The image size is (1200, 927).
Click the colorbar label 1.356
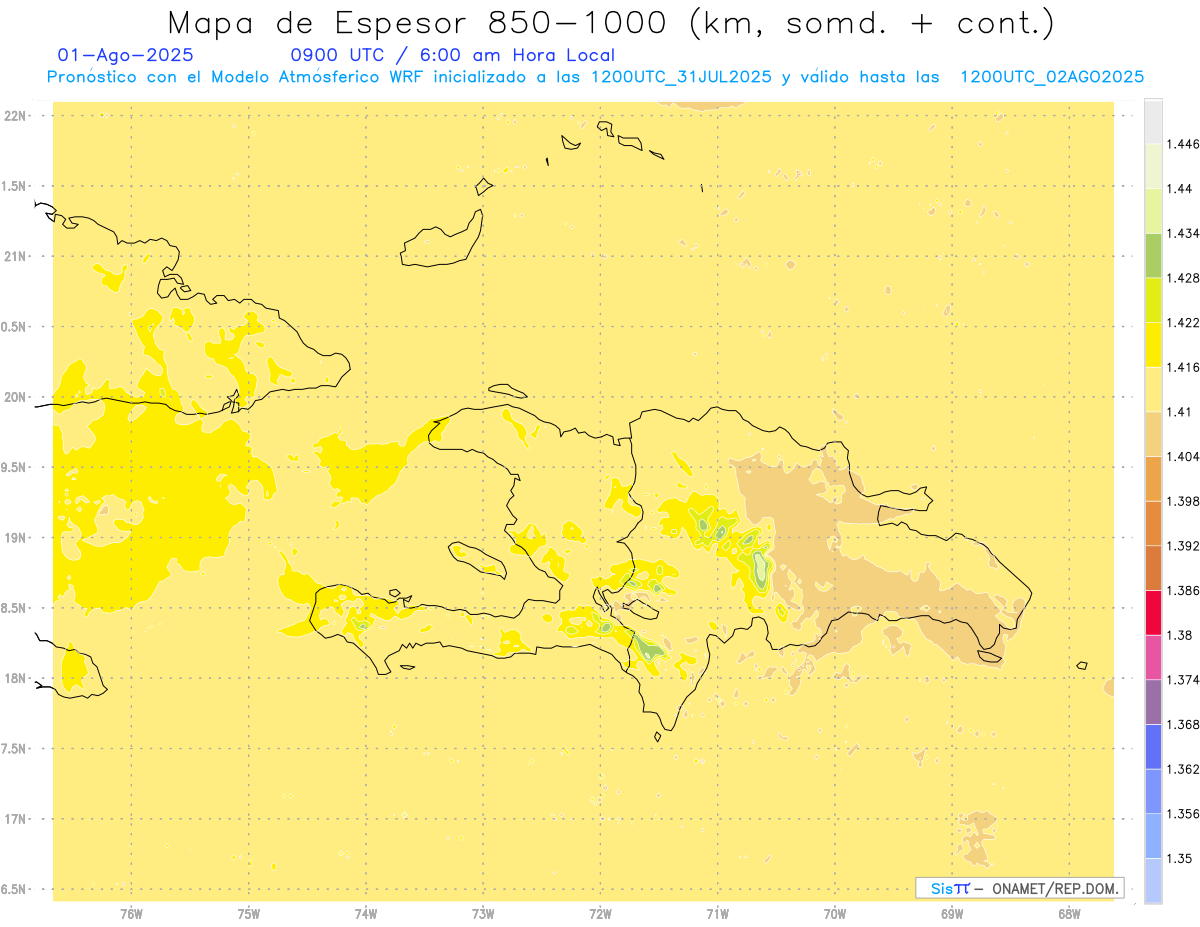pyautogui.click(x=1184, y=814)
